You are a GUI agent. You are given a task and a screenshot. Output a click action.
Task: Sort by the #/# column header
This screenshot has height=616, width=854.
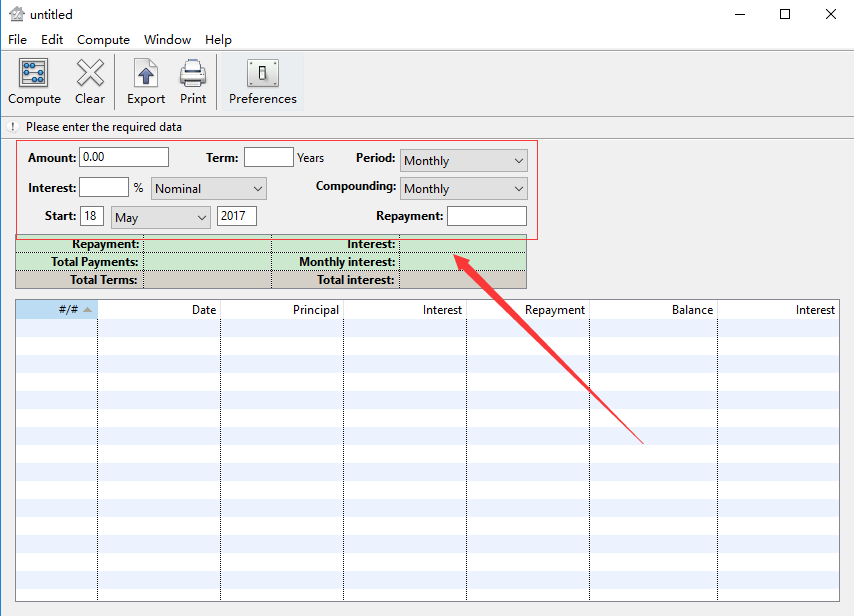coord(55,309)
